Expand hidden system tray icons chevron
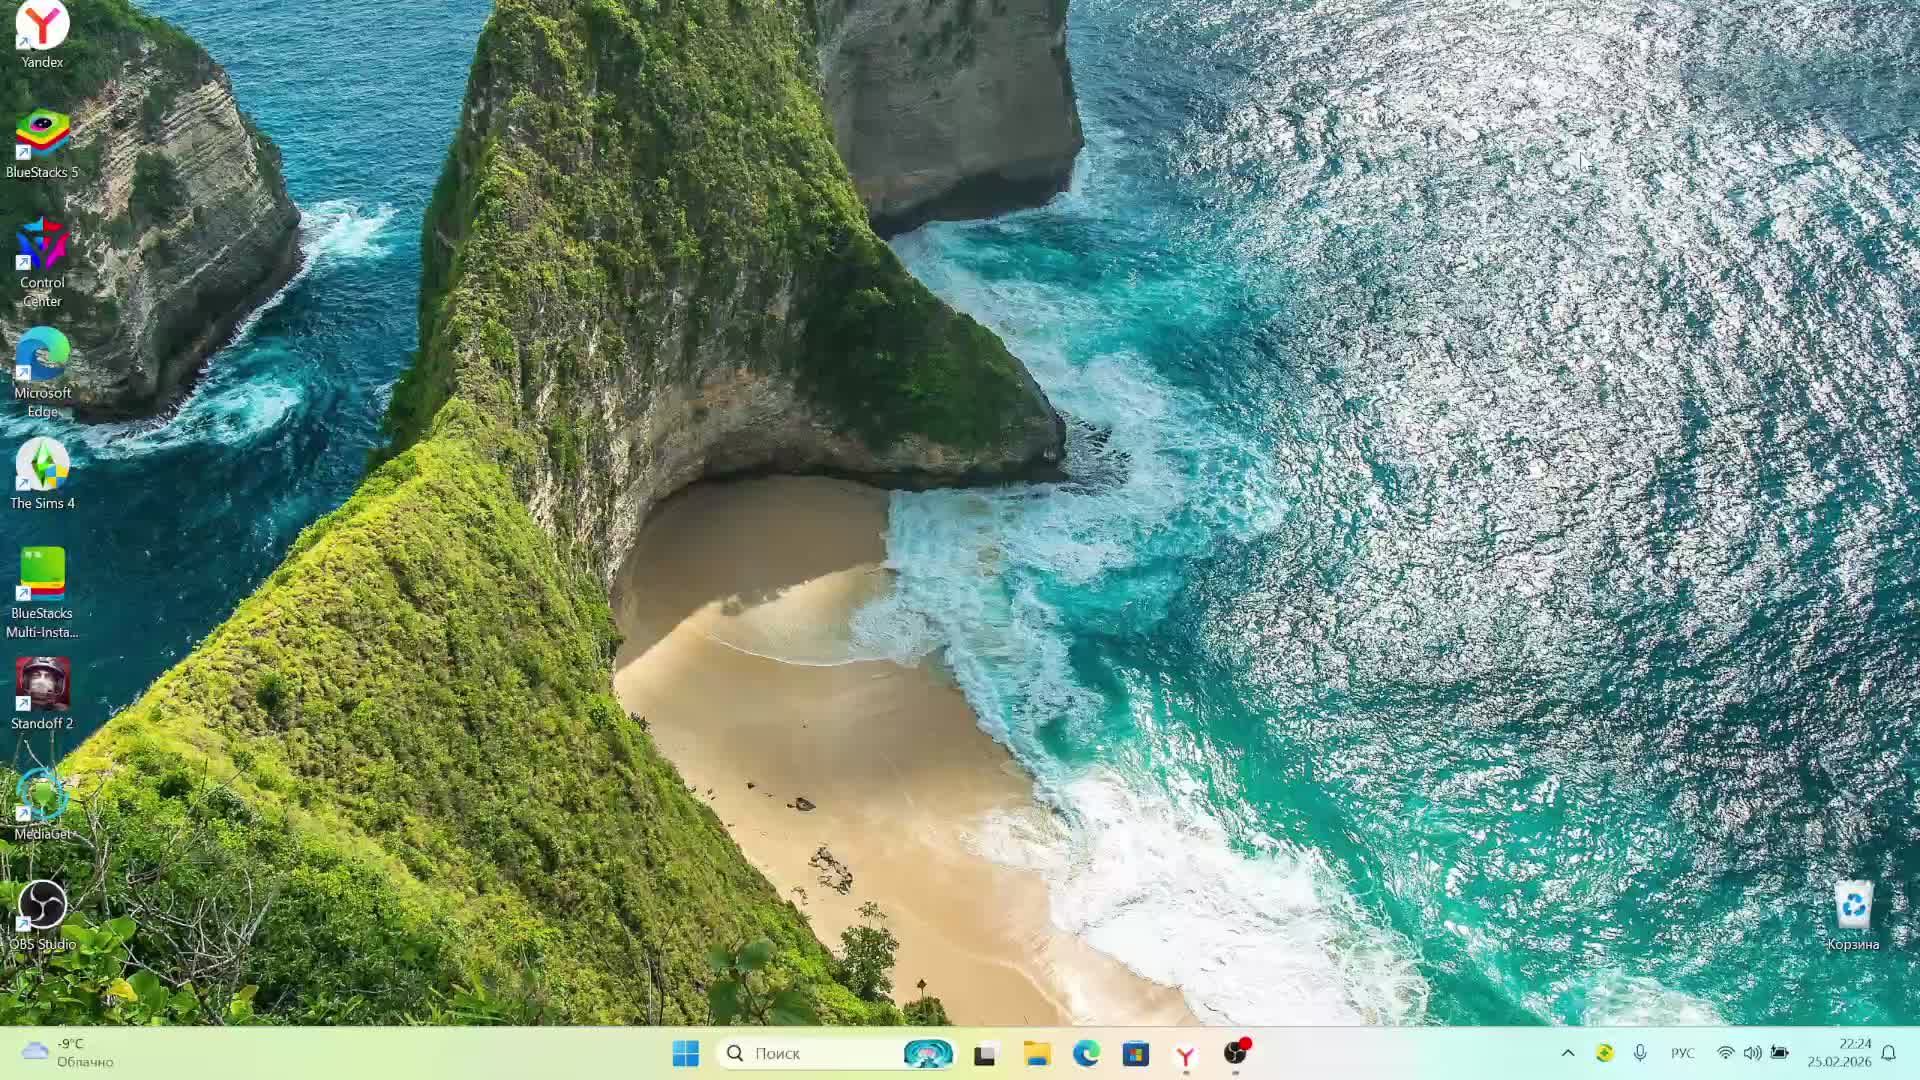 pyautogui.click(x=1568, y=1053)
